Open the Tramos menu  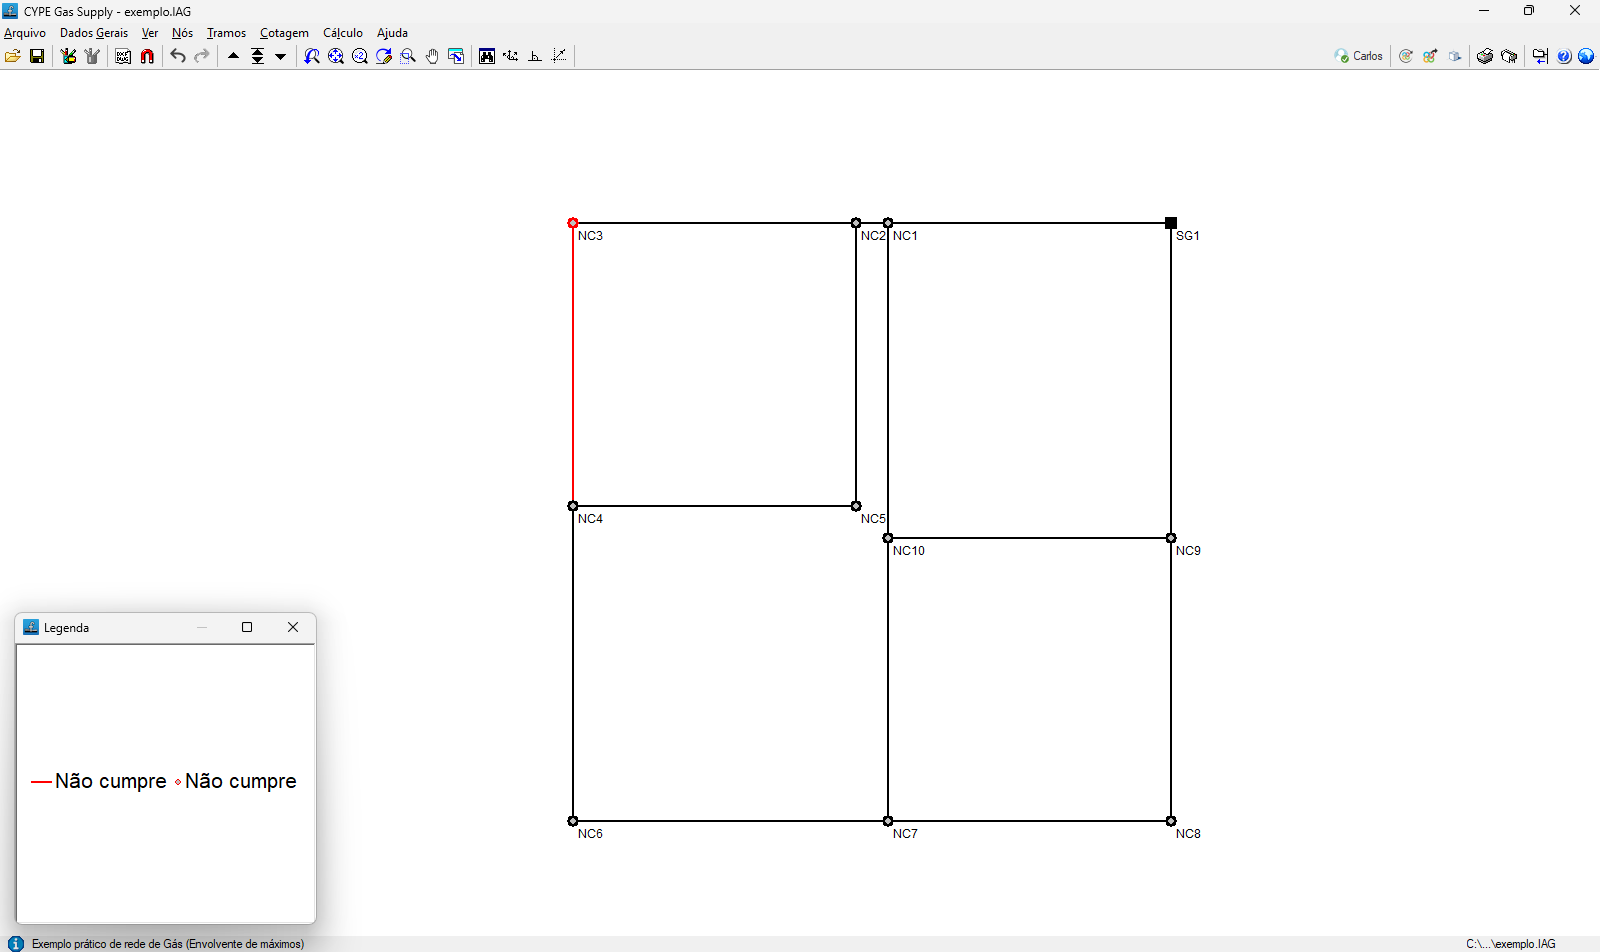pyautogui.click(x=226, y=33)
